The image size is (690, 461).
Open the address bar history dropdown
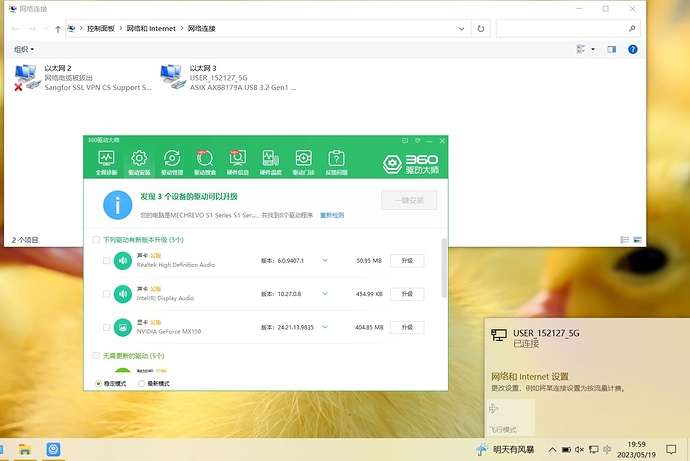[x=461, y=29]
